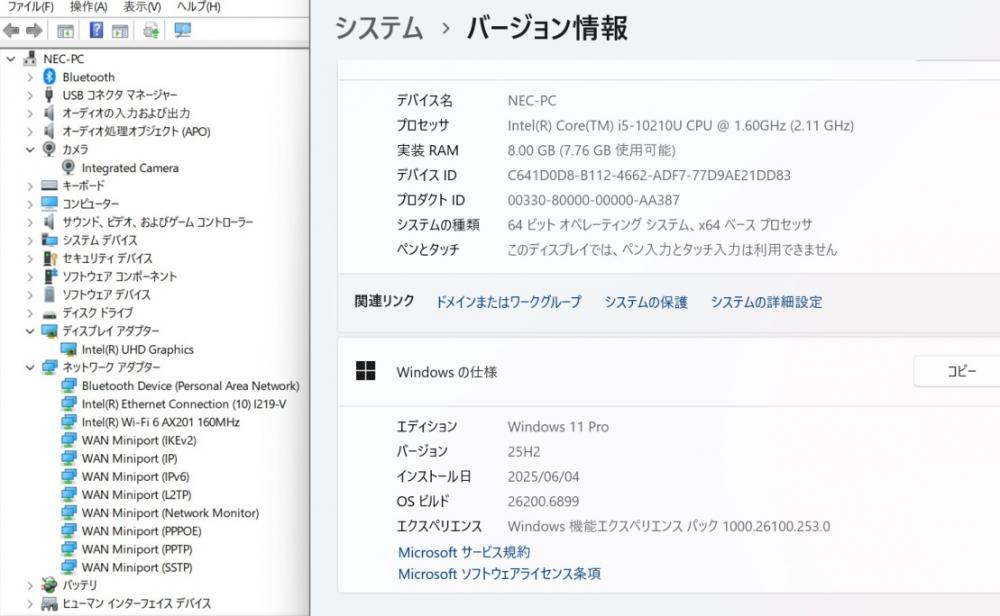Select サウンド、ビデオ、およびゲーム コントローラー row

pos(158,222)
